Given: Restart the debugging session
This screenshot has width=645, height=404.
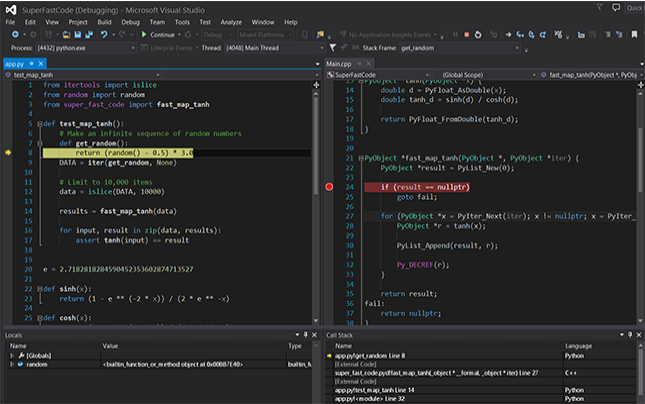Looking at the screenshot, I should click(x=478, y=35).
